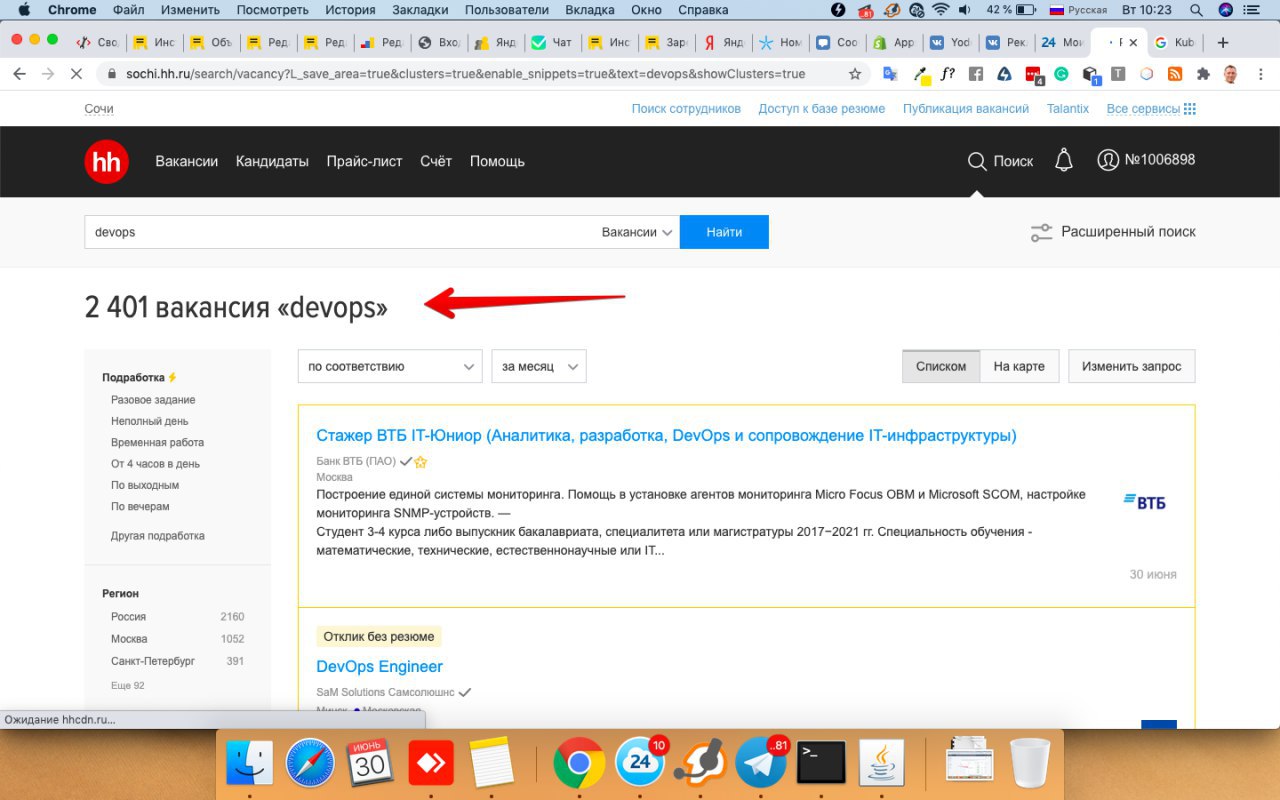Stop page loading with the X button
The image size is (1280, 800).
tap(76, 74)
